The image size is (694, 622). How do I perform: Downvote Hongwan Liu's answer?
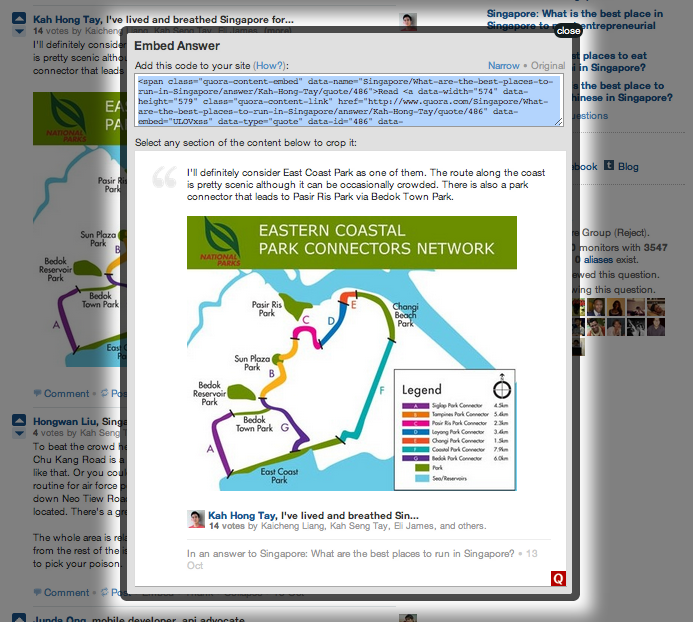pyautogui.click(x=19, y=433)
